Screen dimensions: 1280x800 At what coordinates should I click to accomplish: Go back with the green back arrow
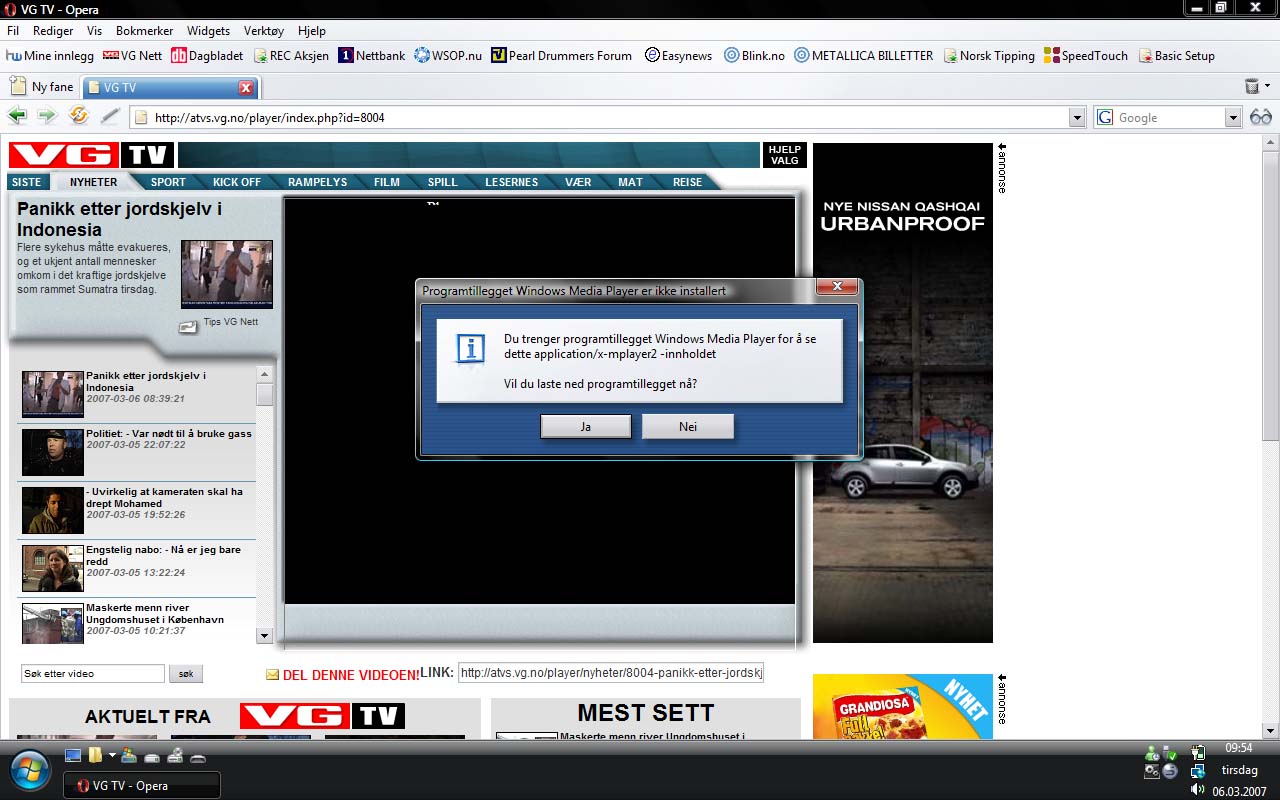[17, 116]
